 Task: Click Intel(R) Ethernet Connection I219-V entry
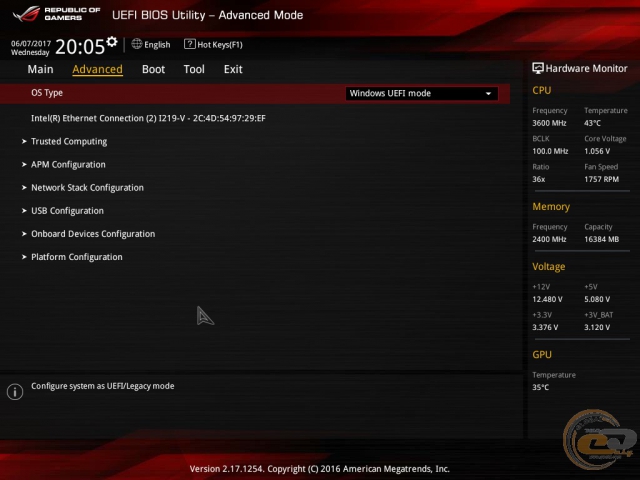pyautogui.click(x=148, y=118)
